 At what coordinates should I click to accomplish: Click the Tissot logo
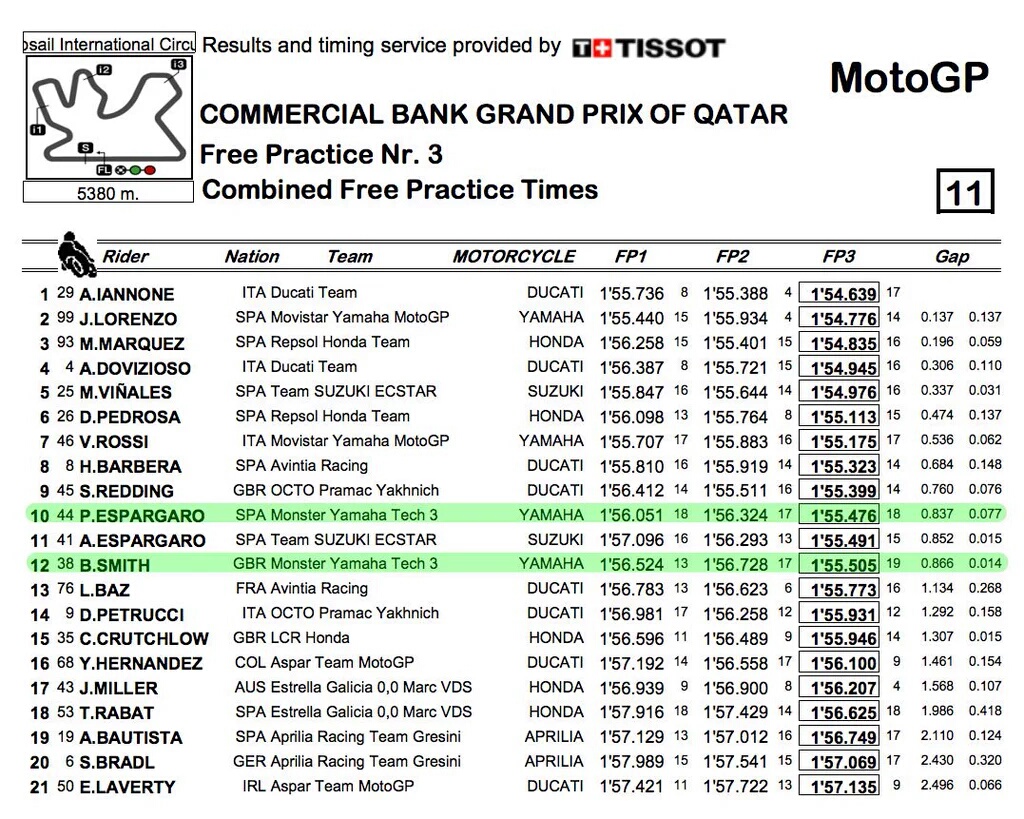pos(648,47)
